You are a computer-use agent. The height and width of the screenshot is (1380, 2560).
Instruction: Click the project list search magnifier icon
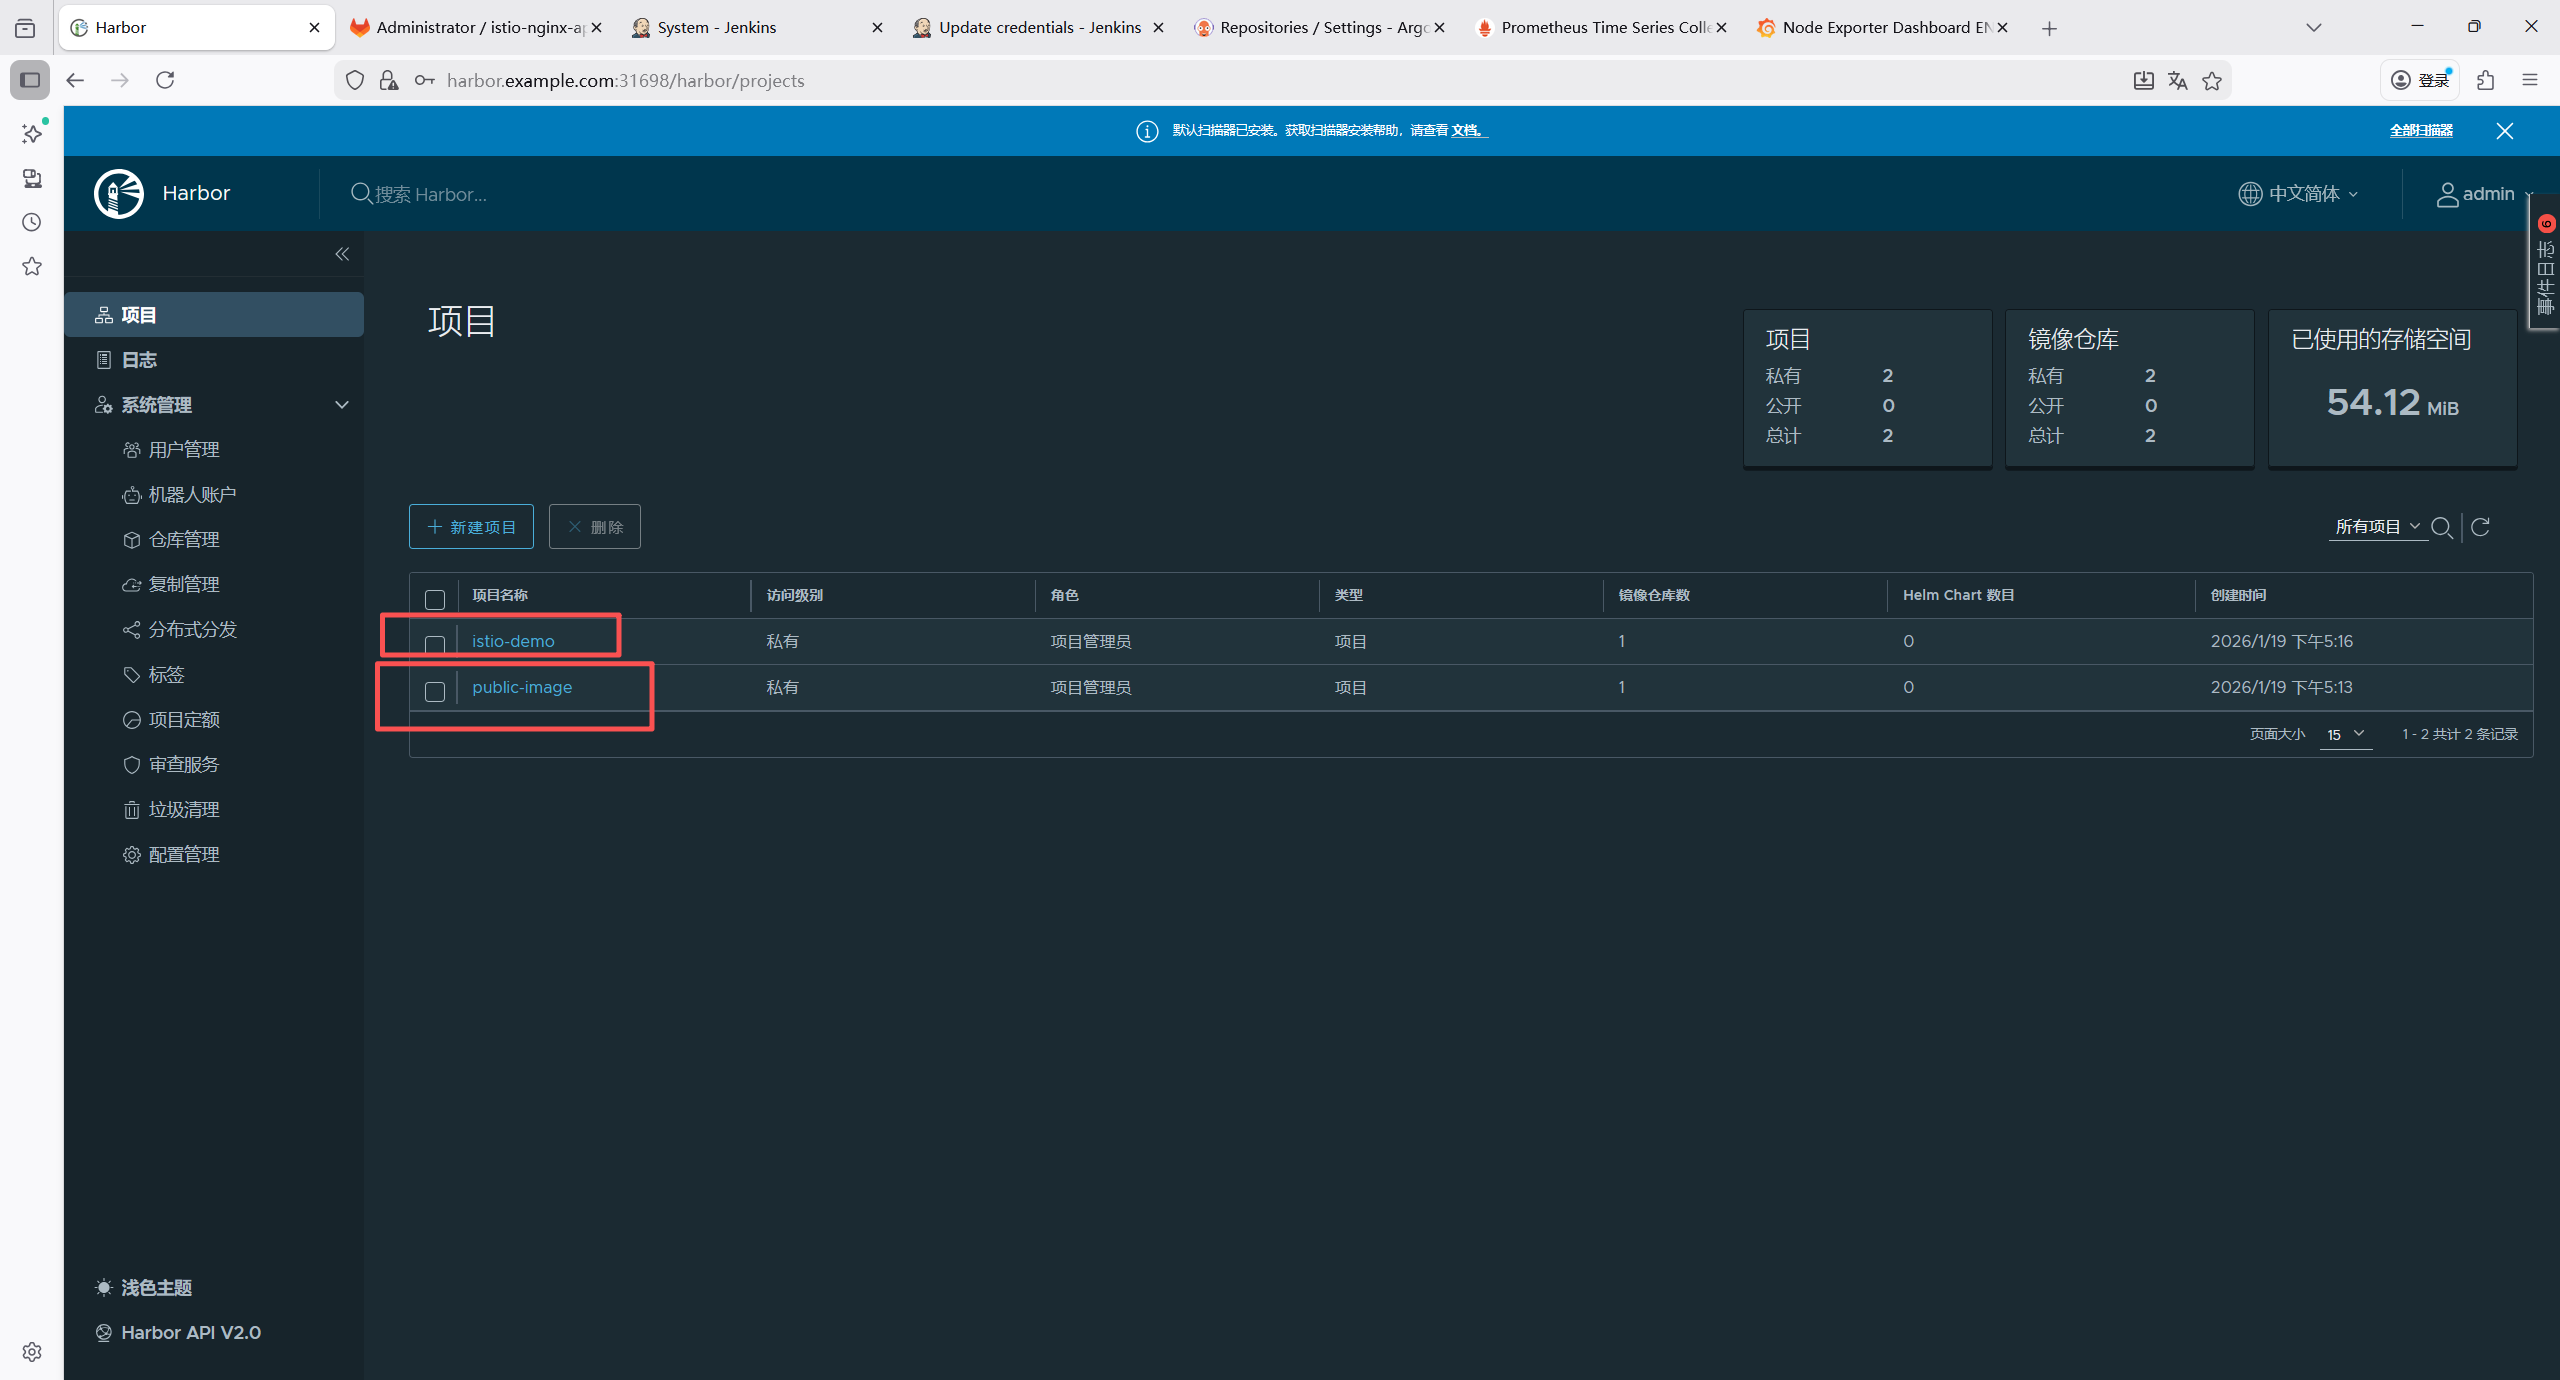2441,527
